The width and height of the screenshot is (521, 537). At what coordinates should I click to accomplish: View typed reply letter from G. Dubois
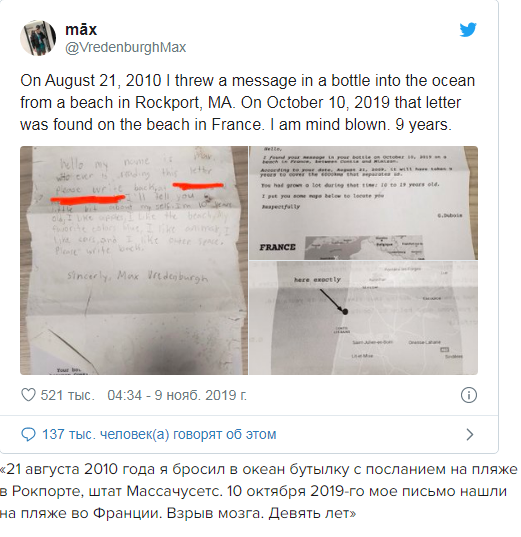coord(363,203)
